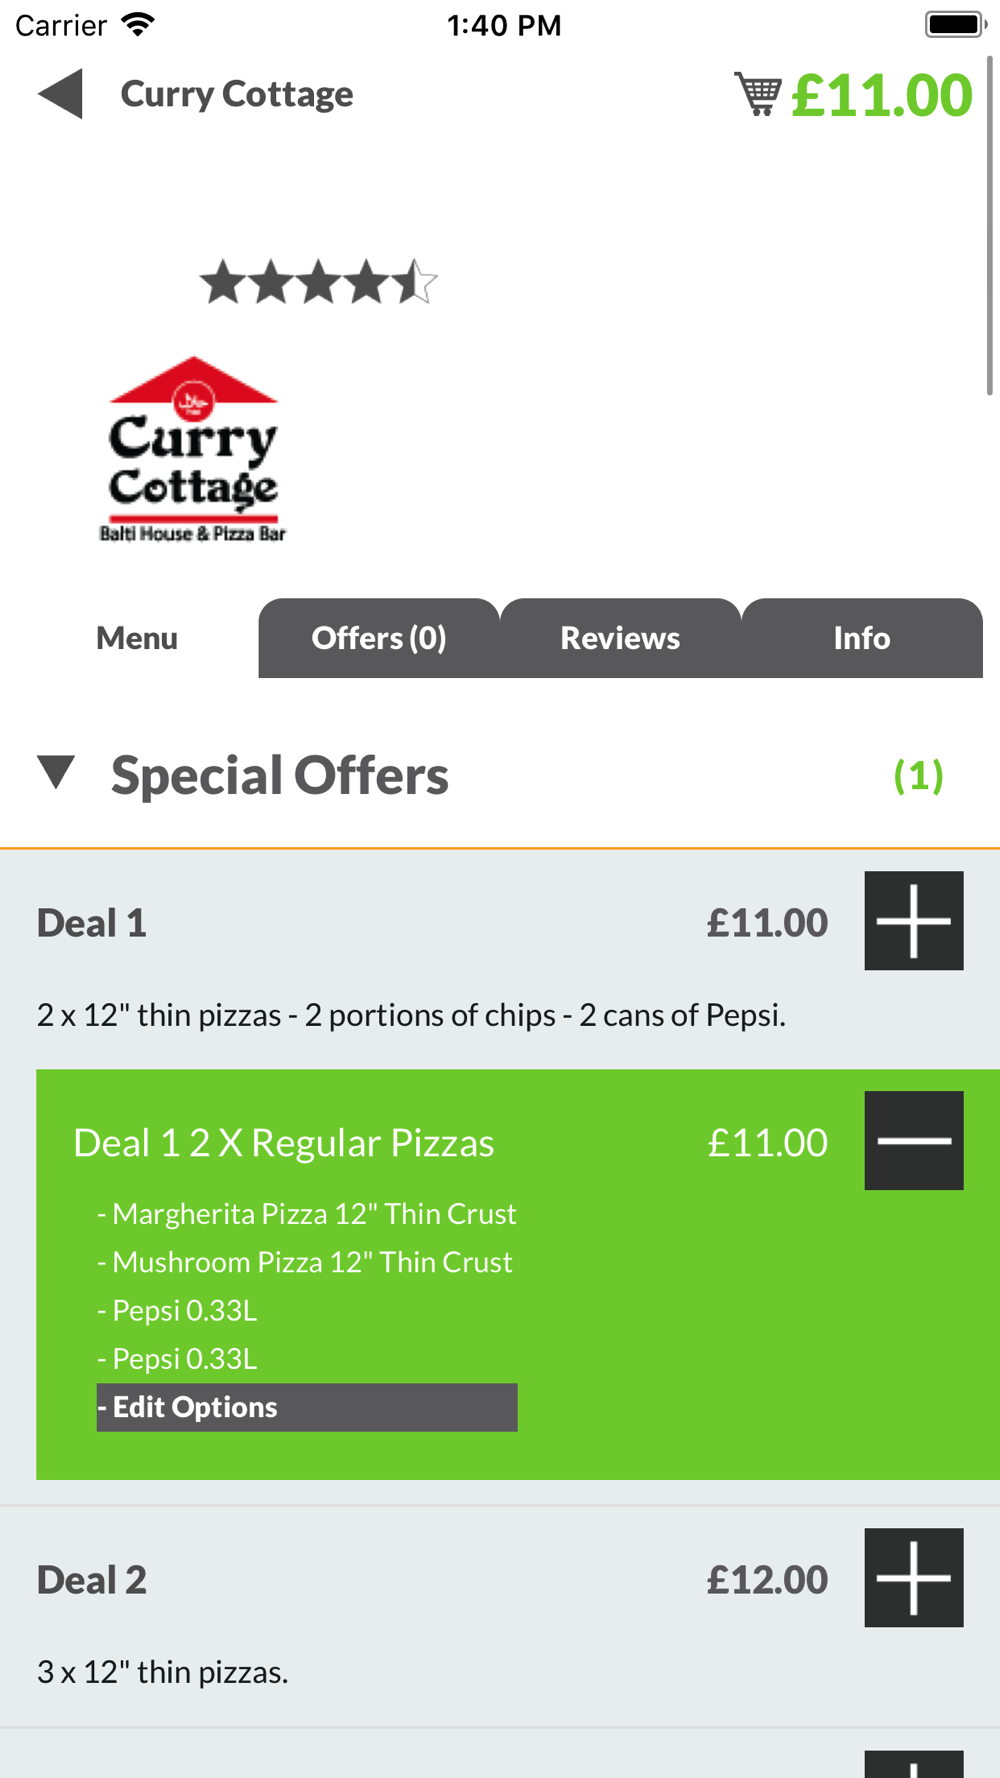The height and width of the screenshot is (1778, 1000).
Task: Tap the Curry Cottage header title
Action: 237,94
